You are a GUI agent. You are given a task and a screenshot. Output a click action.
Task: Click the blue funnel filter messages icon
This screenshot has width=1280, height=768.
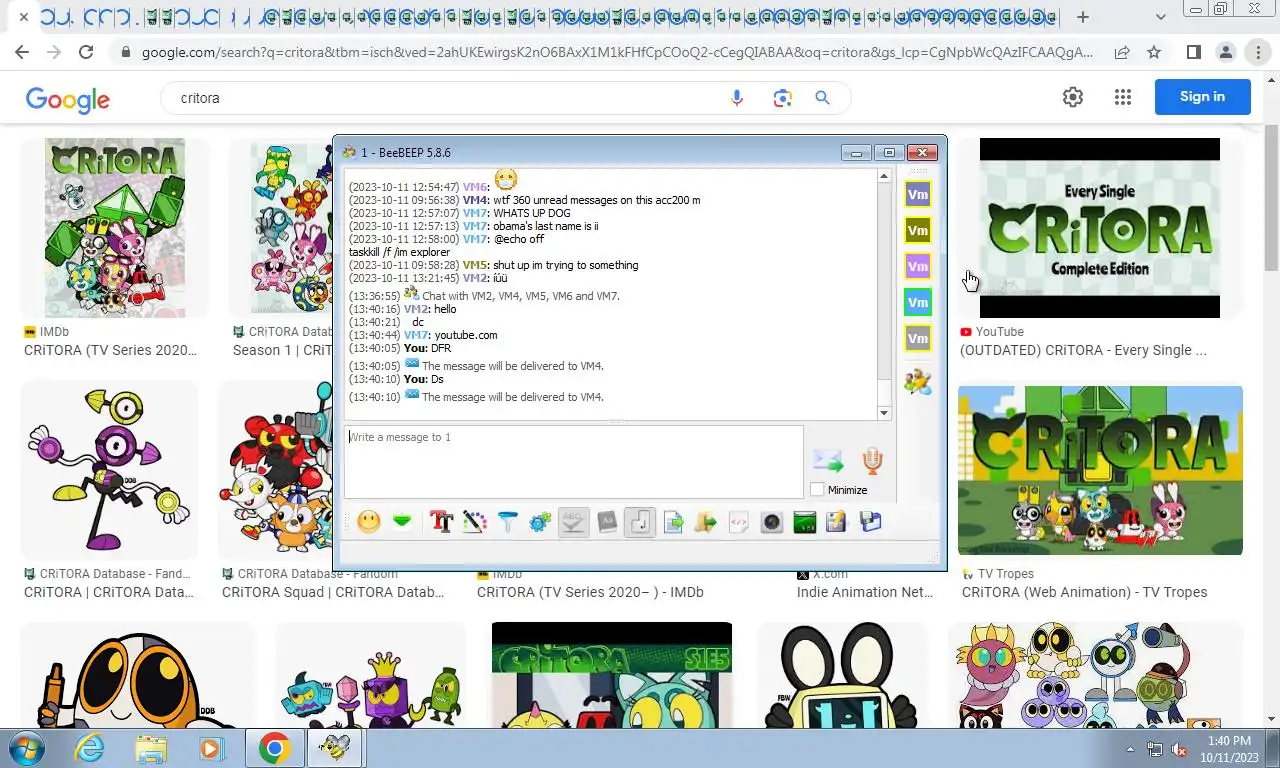[508, 522]
